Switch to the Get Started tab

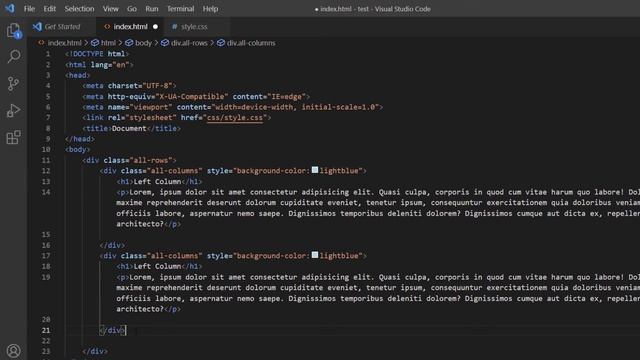click(62, 27)
